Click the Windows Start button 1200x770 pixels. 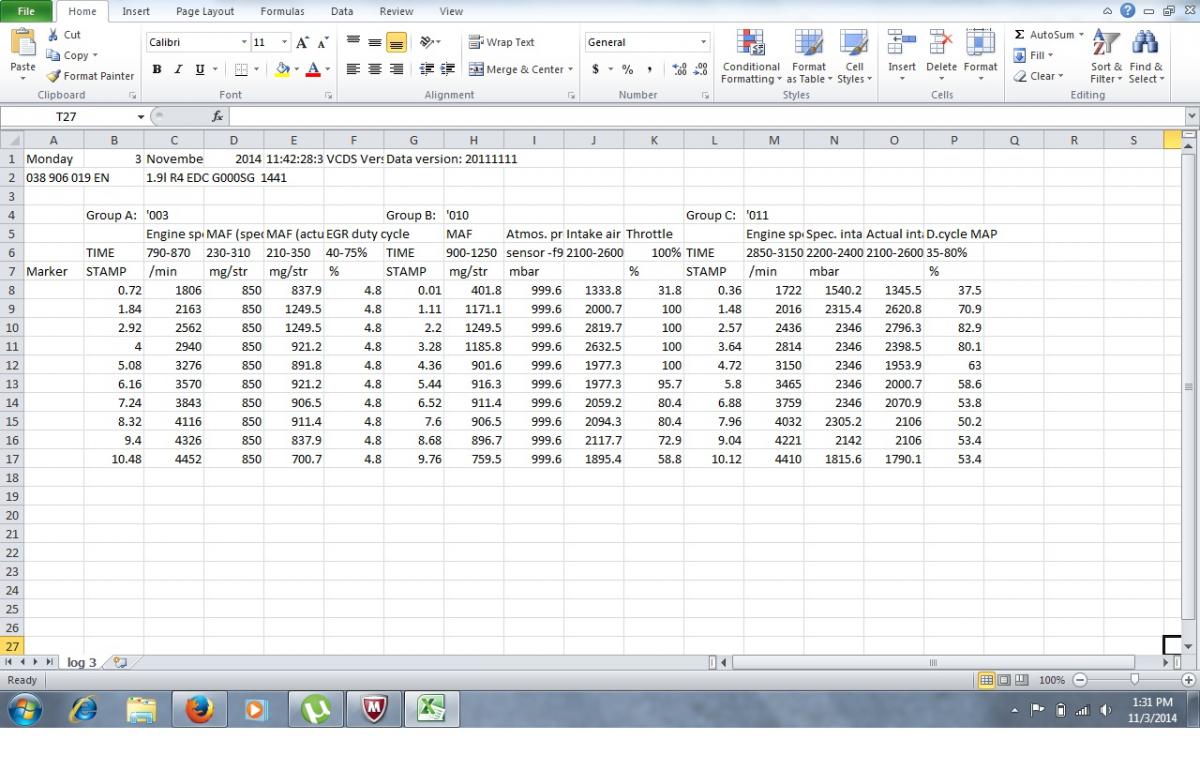[x=25, y=709]
